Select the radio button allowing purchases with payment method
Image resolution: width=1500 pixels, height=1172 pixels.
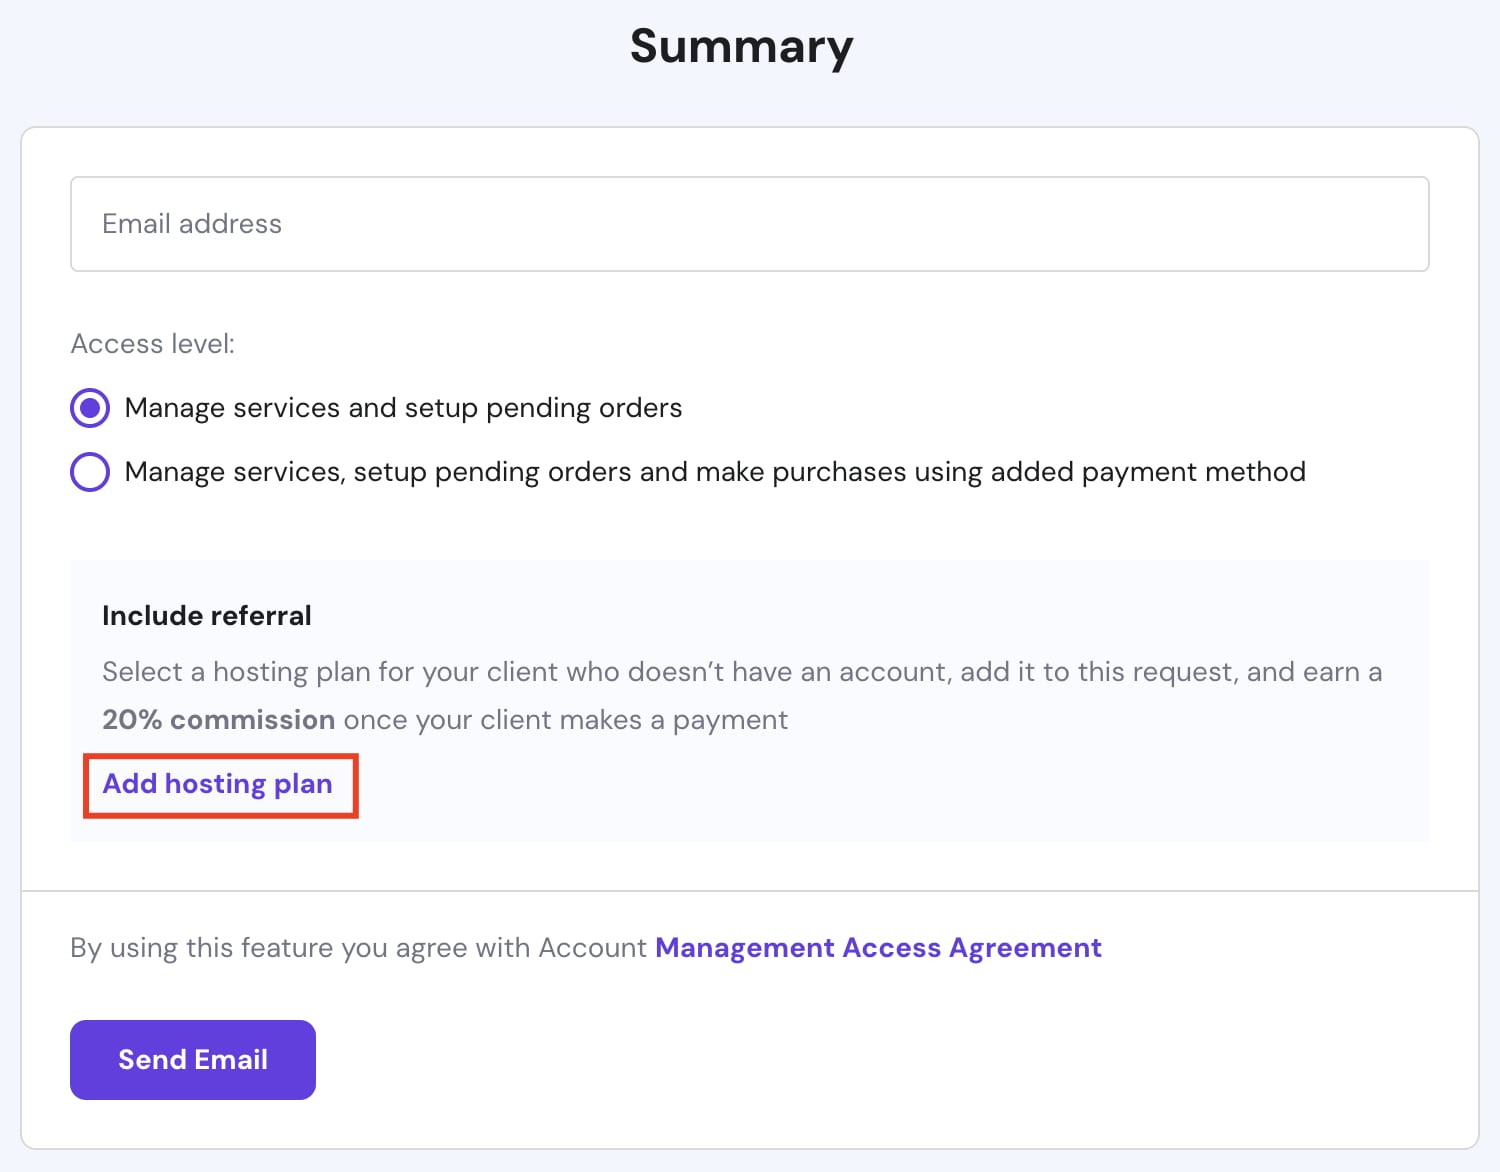tap(90, 472)
